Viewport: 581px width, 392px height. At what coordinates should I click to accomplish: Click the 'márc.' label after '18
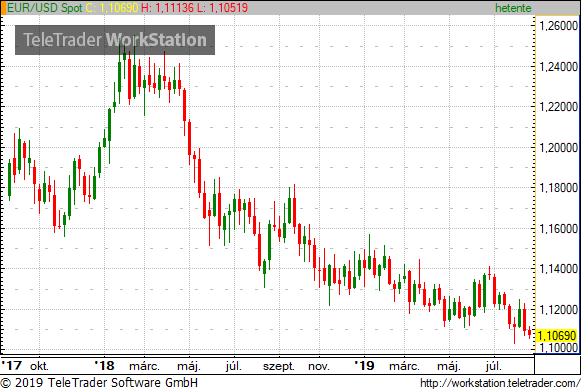pos(144,366)
